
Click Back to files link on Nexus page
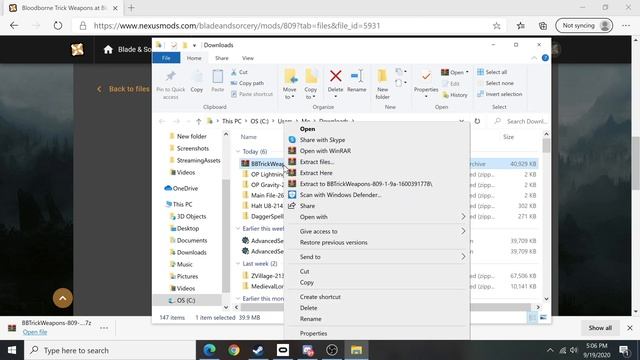click(x=124, y=89)
